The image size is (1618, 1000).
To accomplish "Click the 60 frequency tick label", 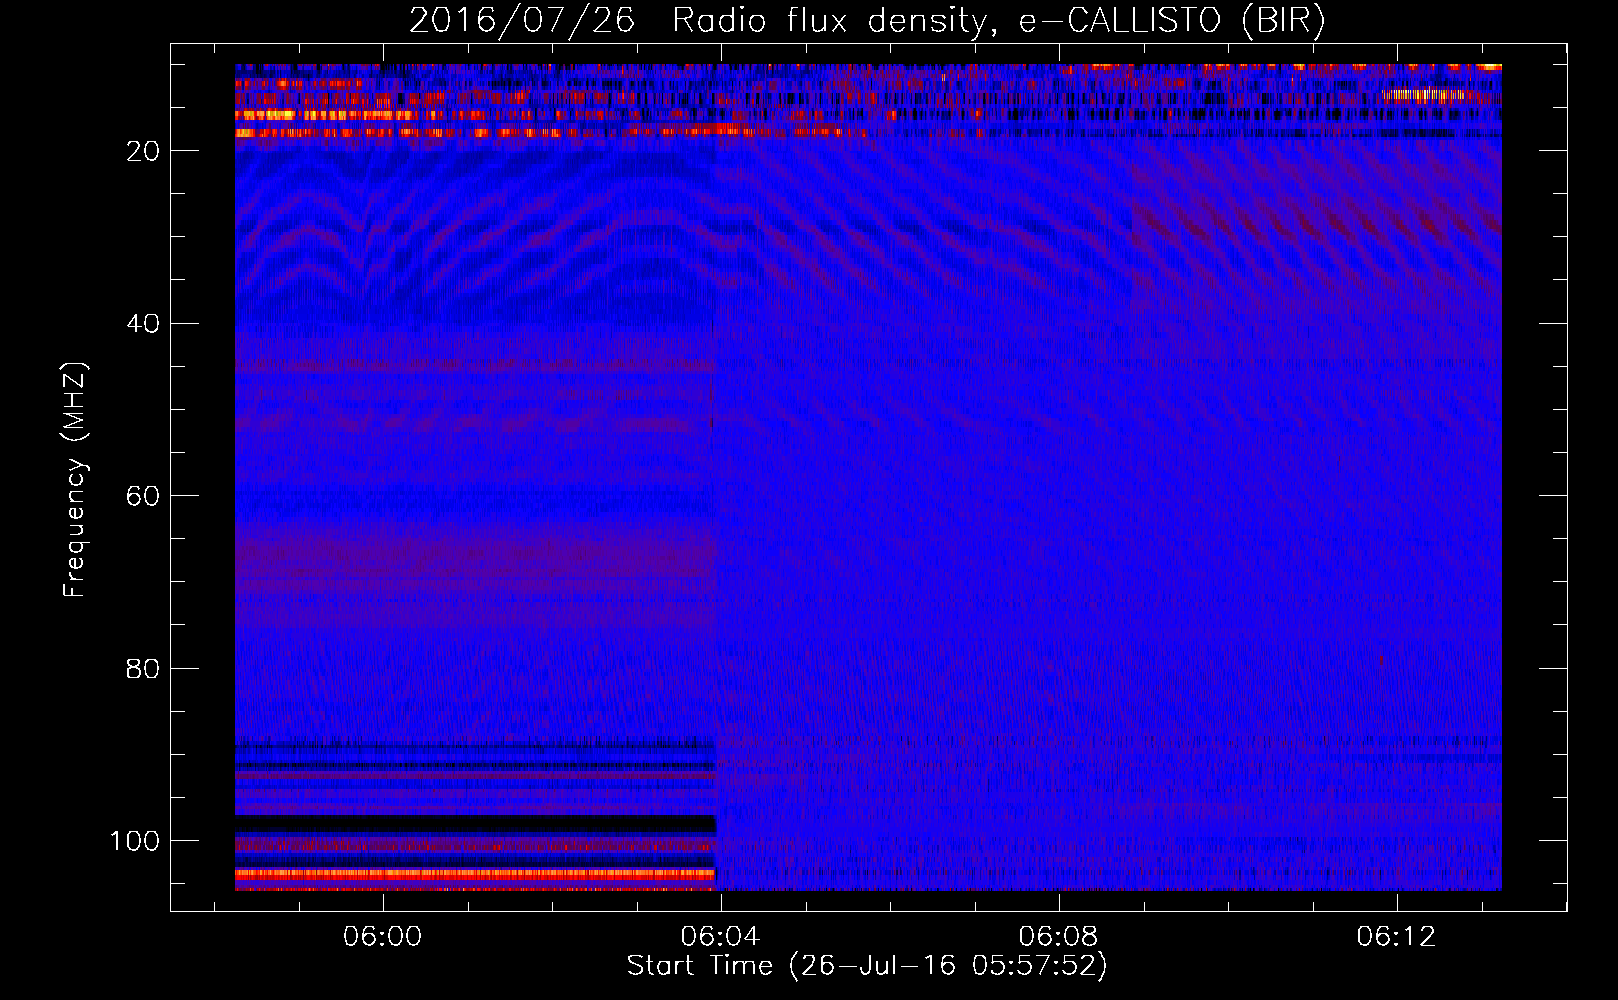I will tap(143, 496).
